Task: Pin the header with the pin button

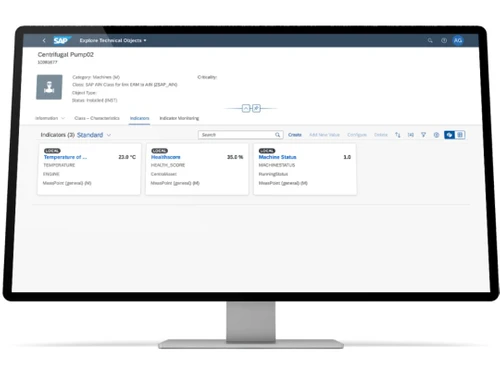Action: 256,108
